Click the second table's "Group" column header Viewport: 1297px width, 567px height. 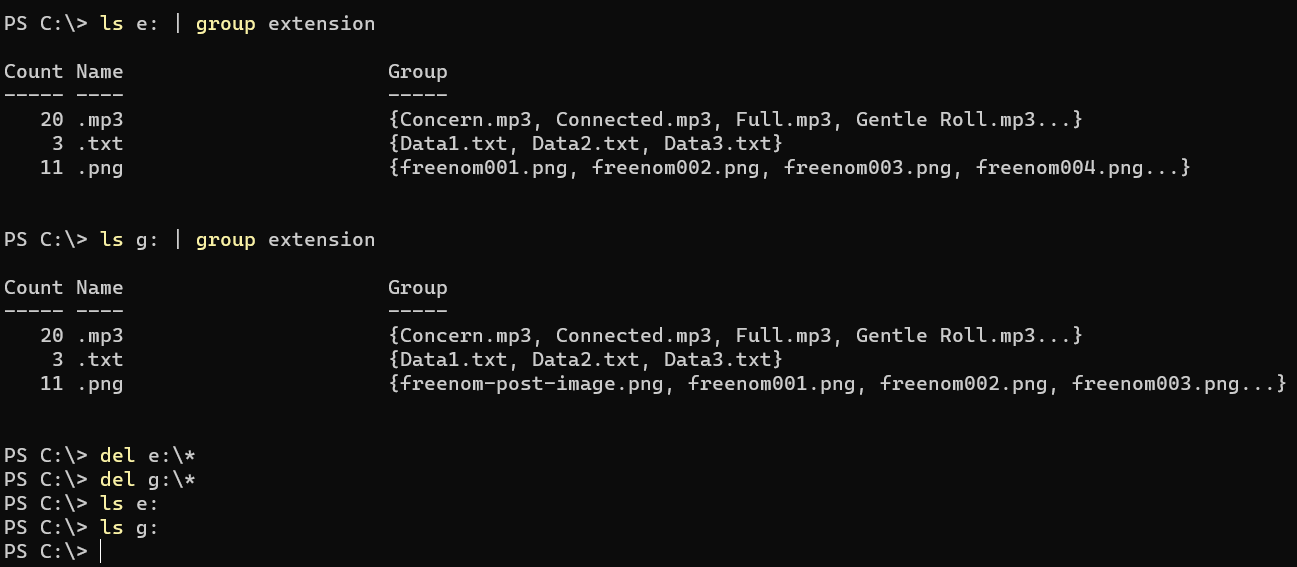click(x=418, y=288)
